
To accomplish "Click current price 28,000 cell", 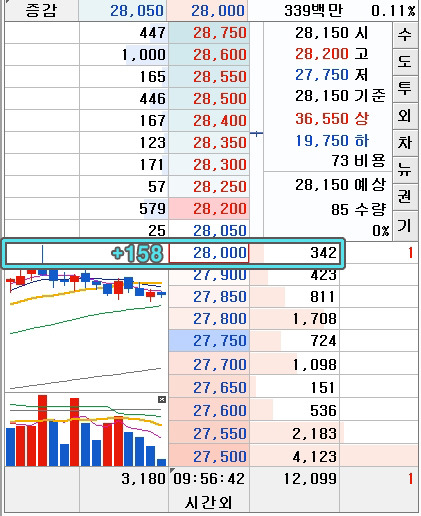I will pos(209,253).
